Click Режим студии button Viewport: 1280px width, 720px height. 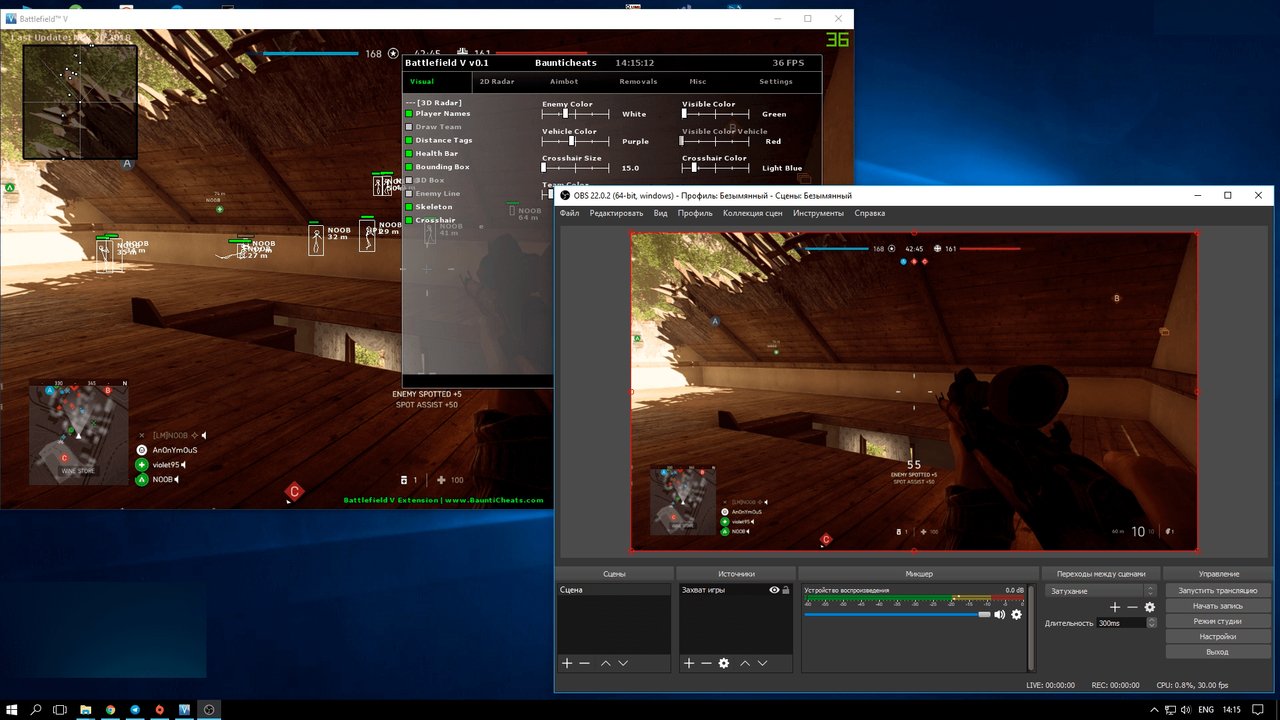tap(1217, 621)
